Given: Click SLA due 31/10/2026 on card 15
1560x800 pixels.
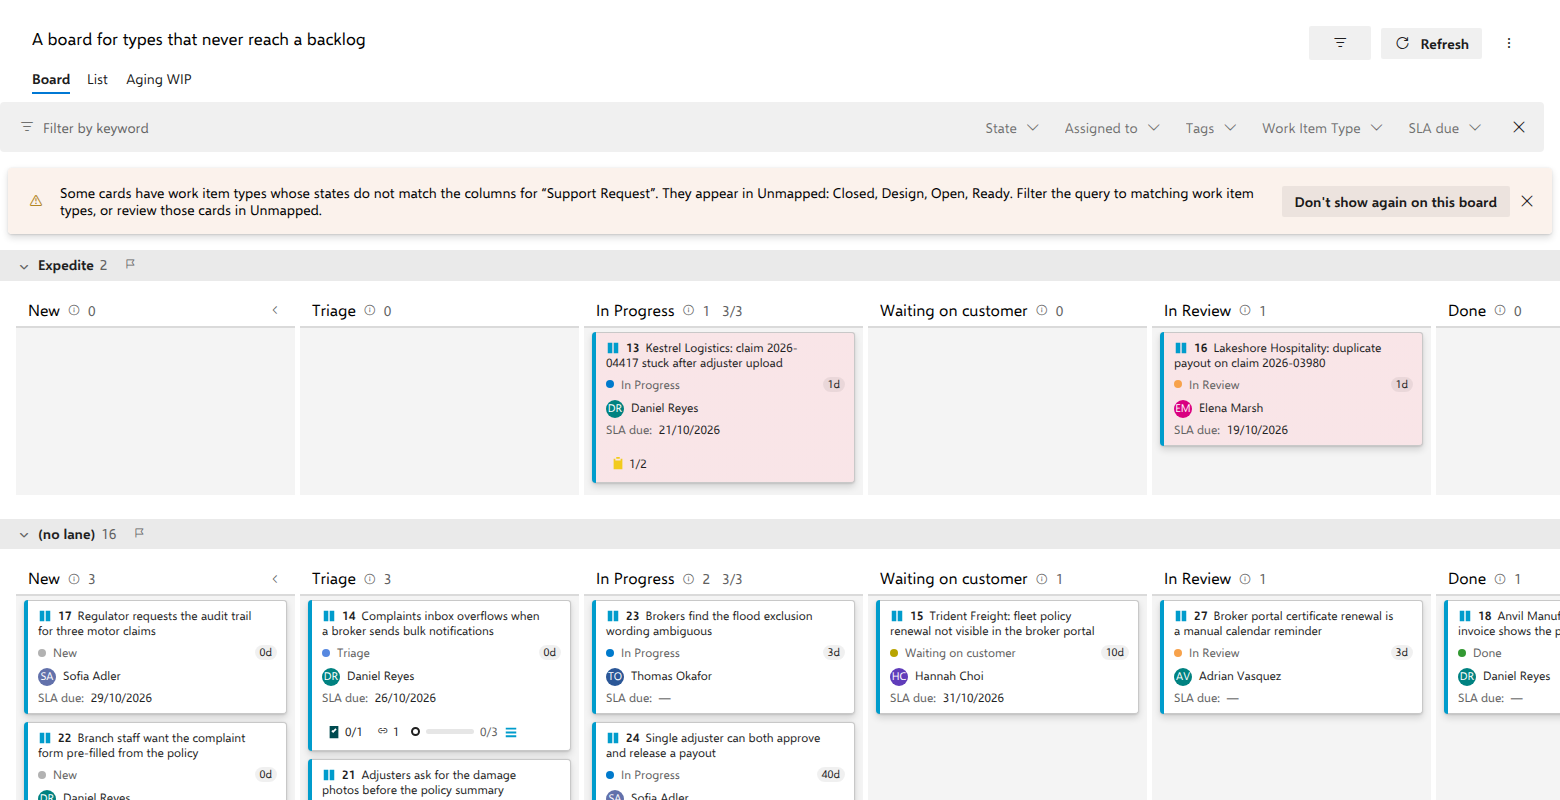Looking at the screenshot, I should pos(947,698).
